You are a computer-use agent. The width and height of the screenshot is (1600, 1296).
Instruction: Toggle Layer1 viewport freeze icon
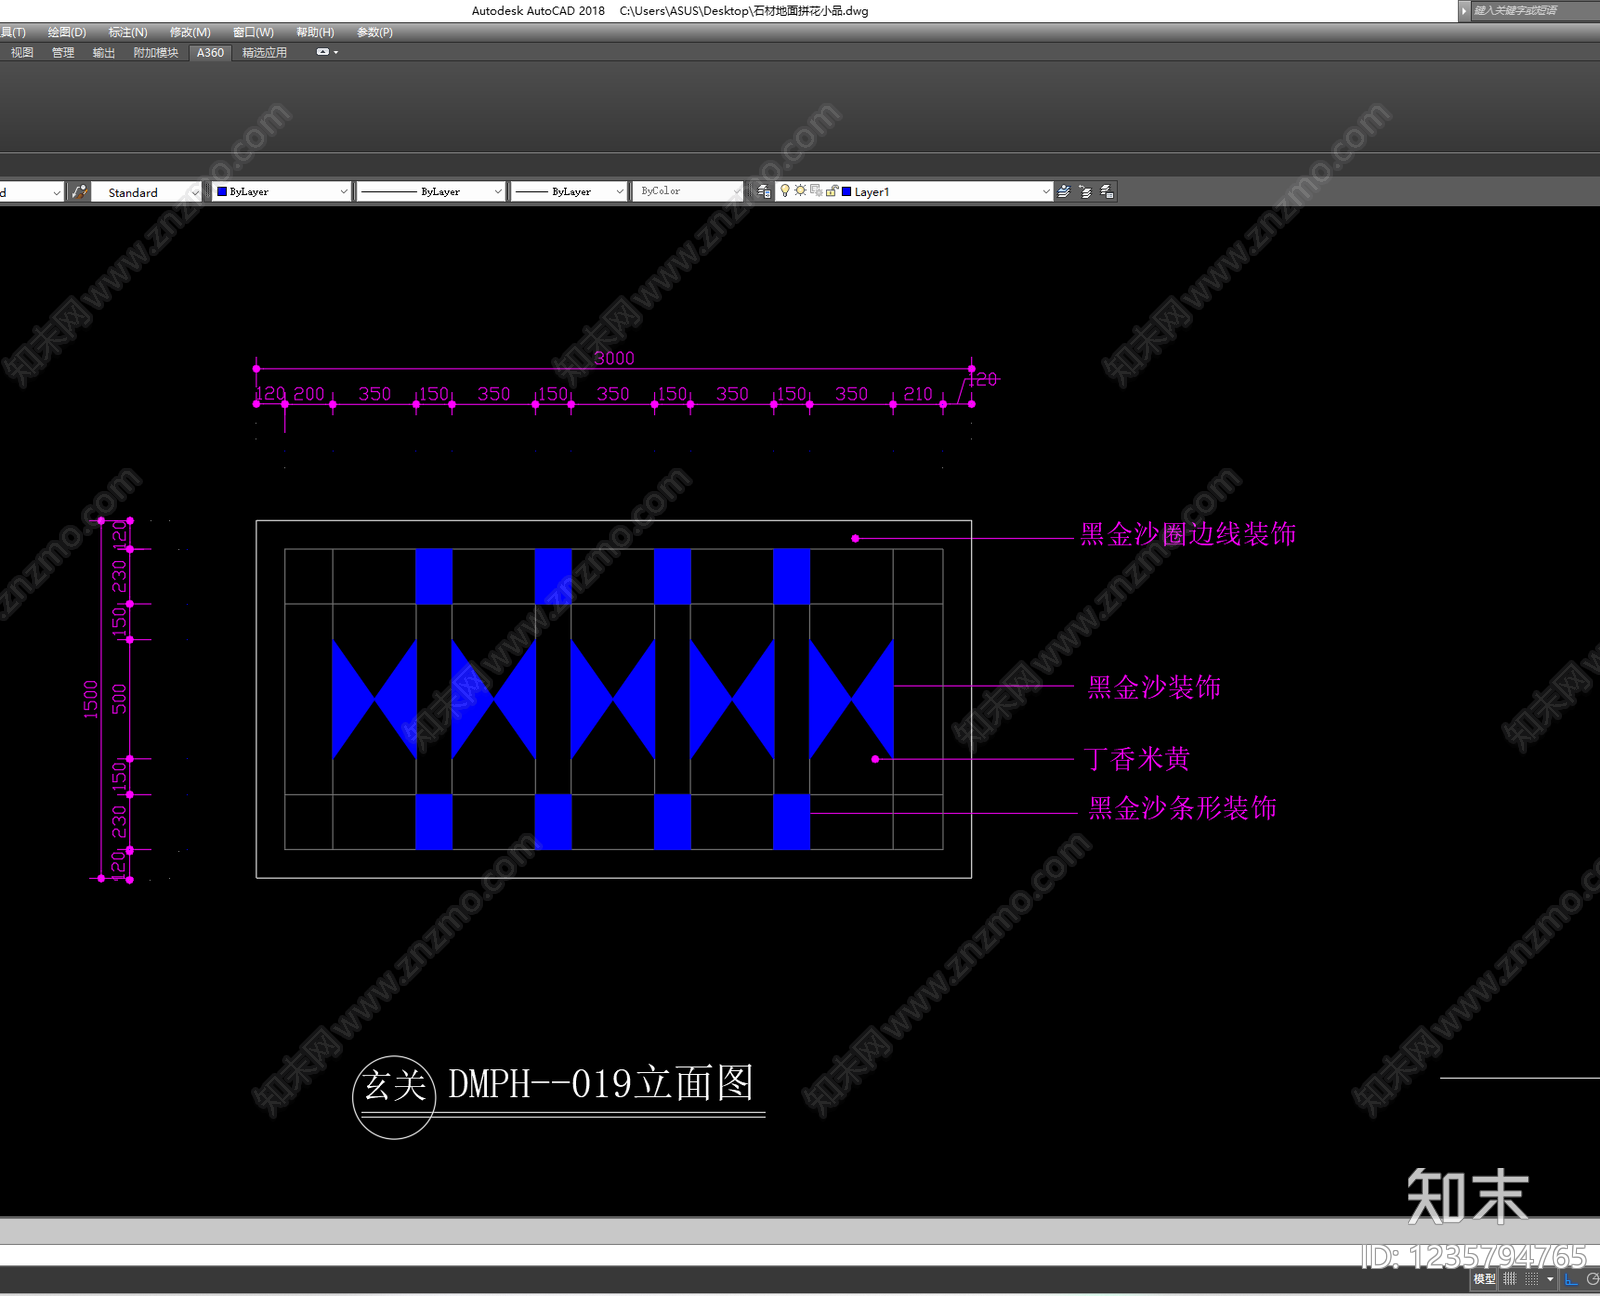pyautogui.click(x=816, y=191)
